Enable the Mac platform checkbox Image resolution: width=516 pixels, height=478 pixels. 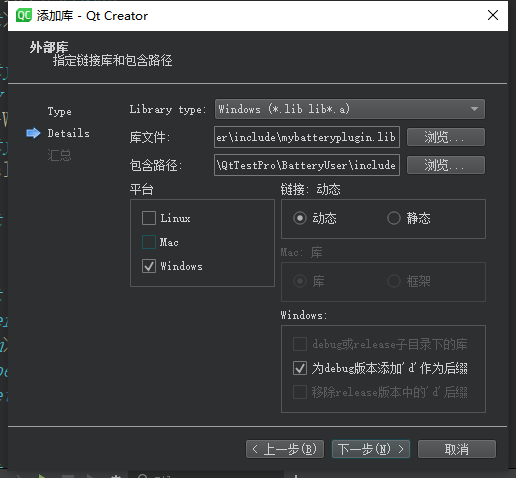click(149, 242)
